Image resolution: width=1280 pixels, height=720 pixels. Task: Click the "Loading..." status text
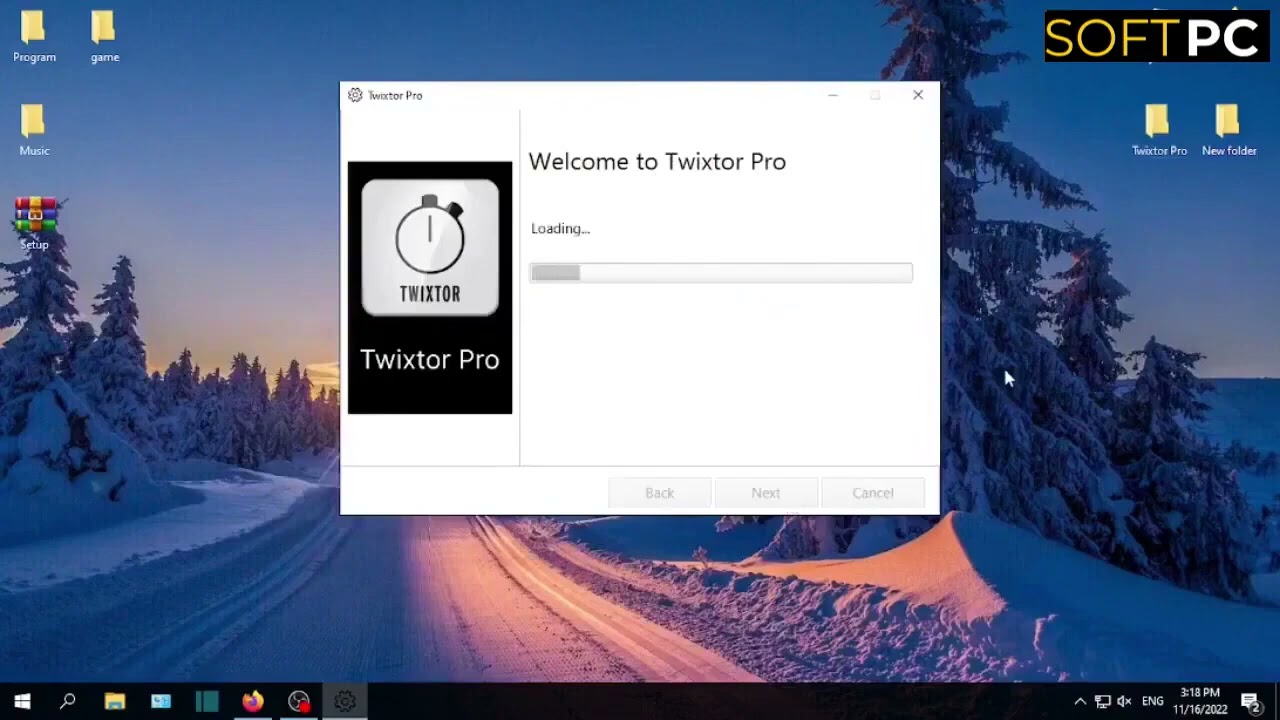click(560, 229)
